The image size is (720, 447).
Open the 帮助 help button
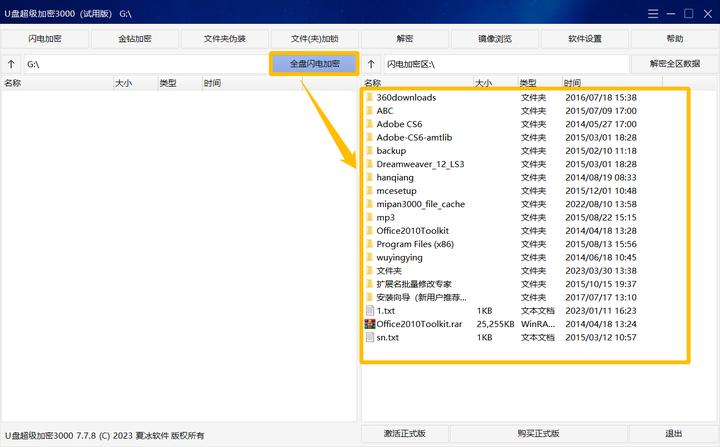tap(675, 39)
